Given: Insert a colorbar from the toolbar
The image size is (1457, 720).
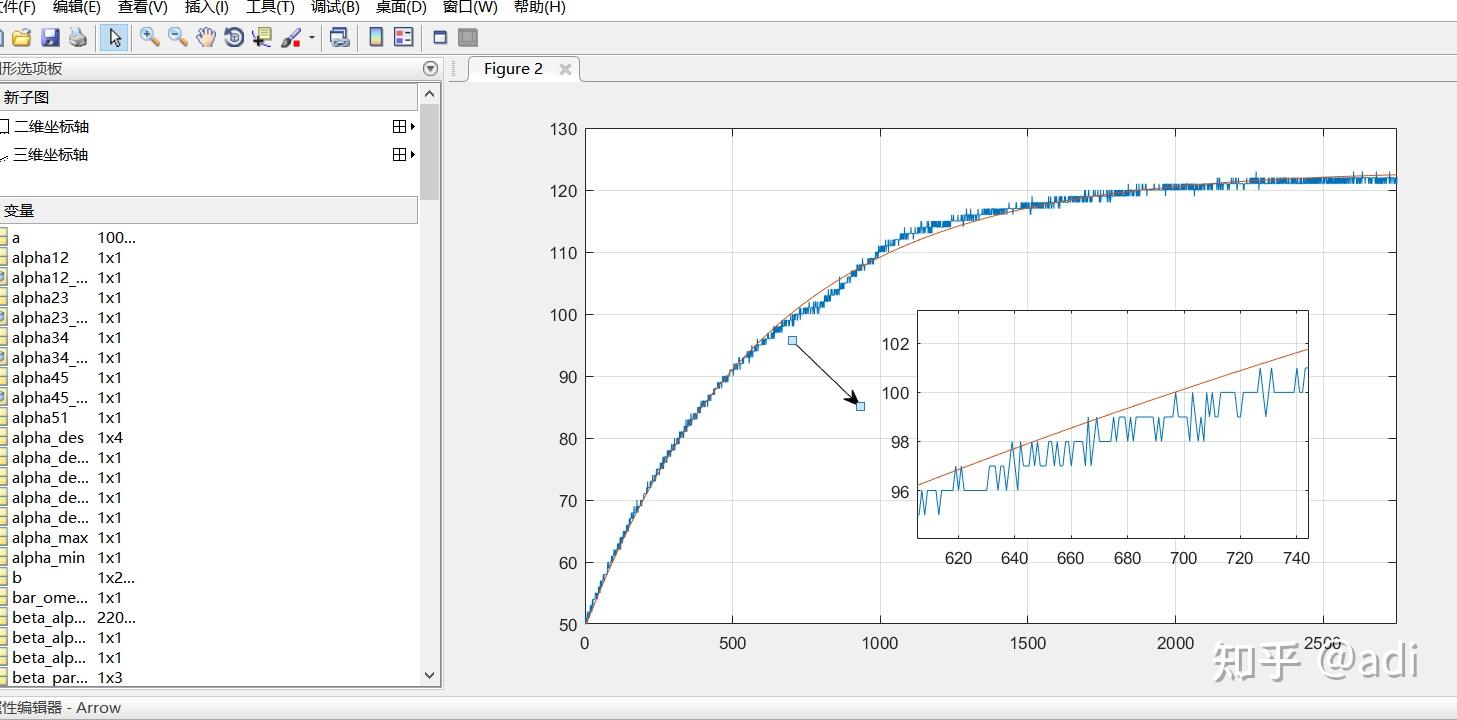Looking at the screenshot, I should (x=376, y=38).
